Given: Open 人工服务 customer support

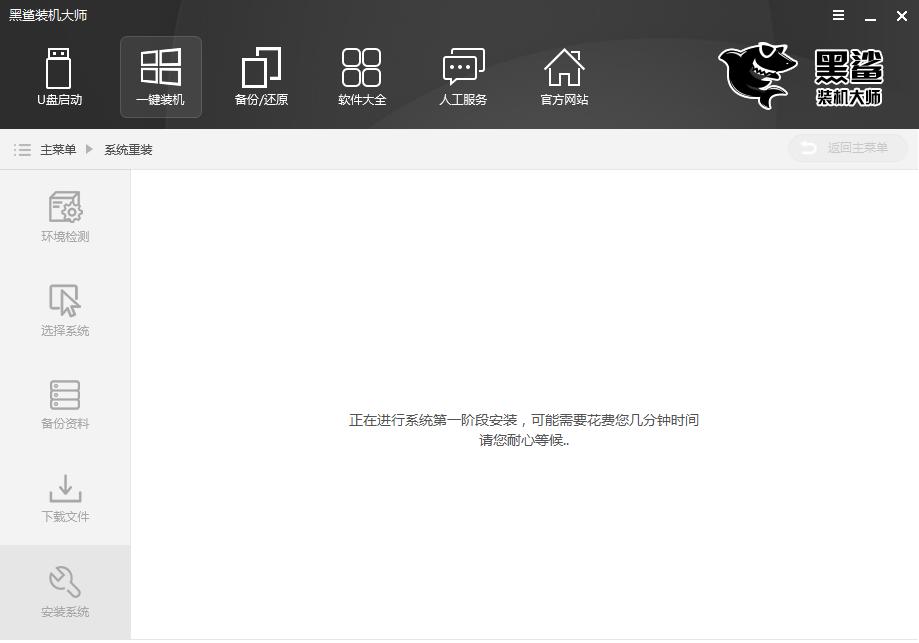Looking at the screenshot, I should click(462, 77).
